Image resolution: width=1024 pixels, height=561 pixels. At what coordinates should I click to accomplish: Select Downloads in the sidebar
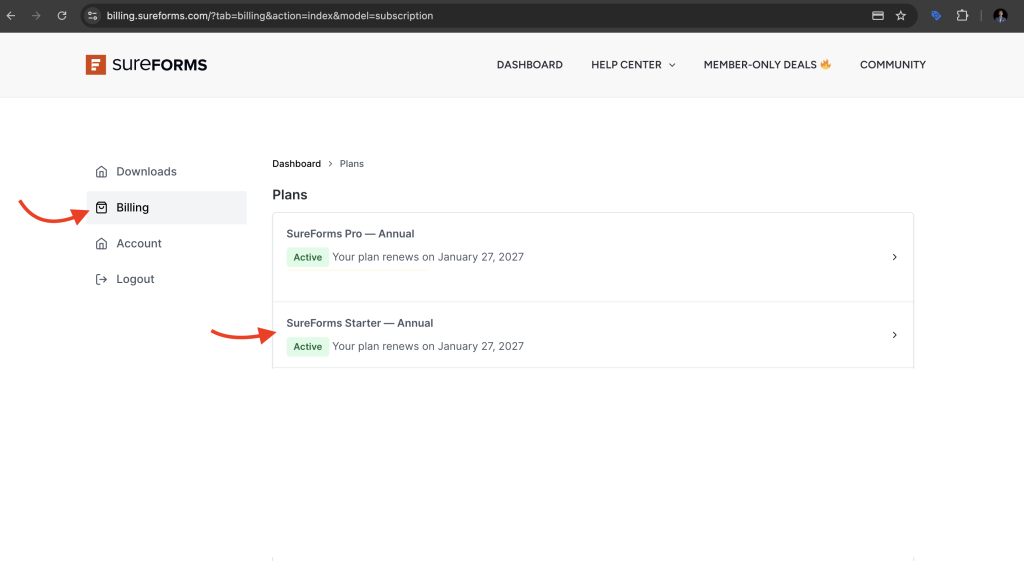coord(167,172)
